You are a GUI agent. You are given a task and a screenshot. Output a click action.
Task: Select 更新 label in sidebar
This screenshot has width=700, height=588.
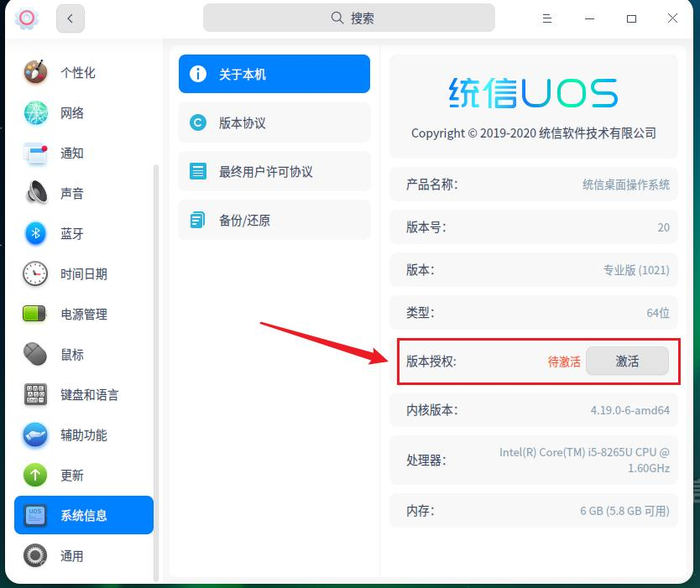tap(72, 475)
